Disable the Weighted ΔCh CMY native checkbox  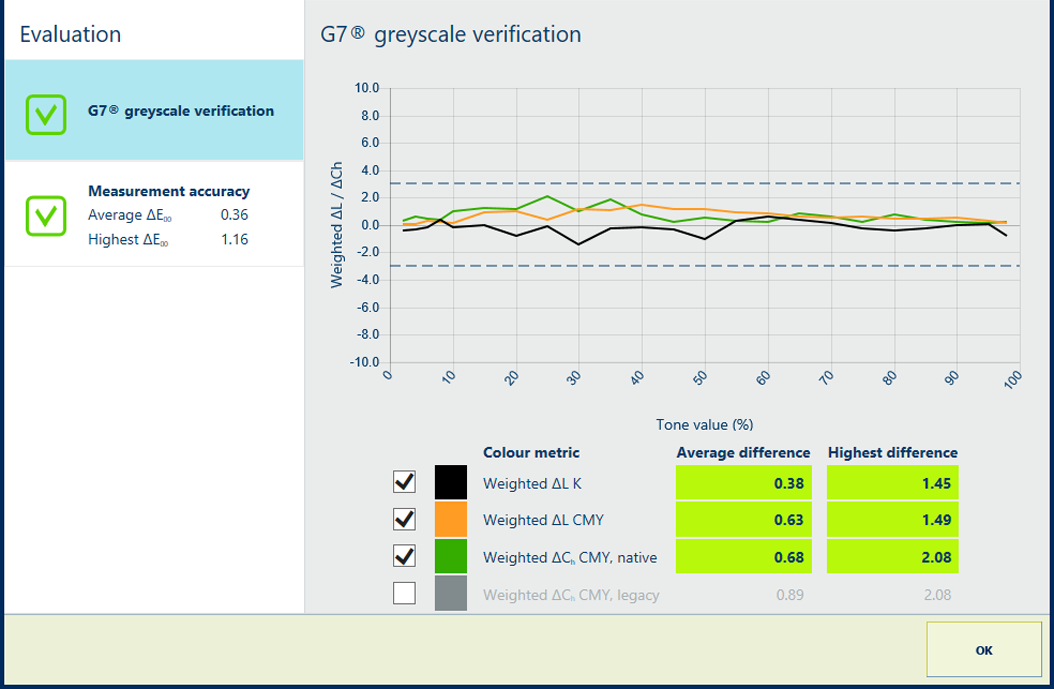coord(404,556)
